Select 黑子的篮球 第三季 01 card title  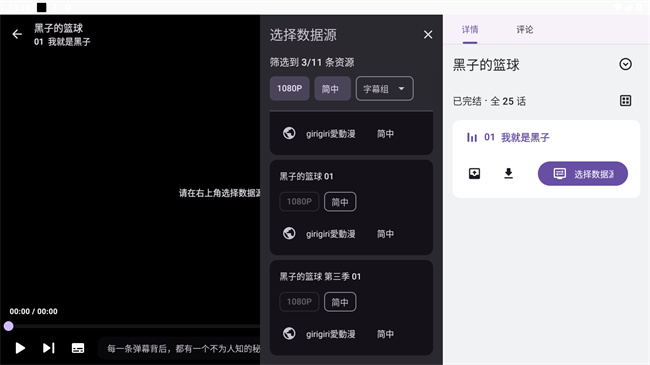pyautogui.click(x=320, y=276)
